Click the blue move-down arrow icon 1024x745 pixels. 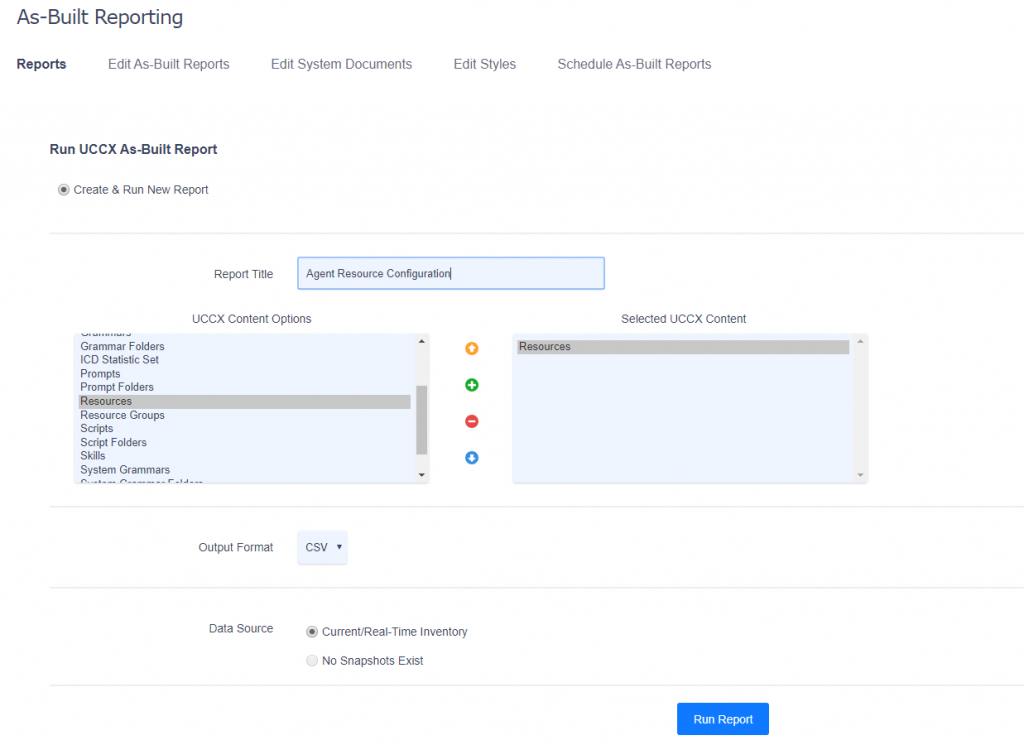click(472, 458)
